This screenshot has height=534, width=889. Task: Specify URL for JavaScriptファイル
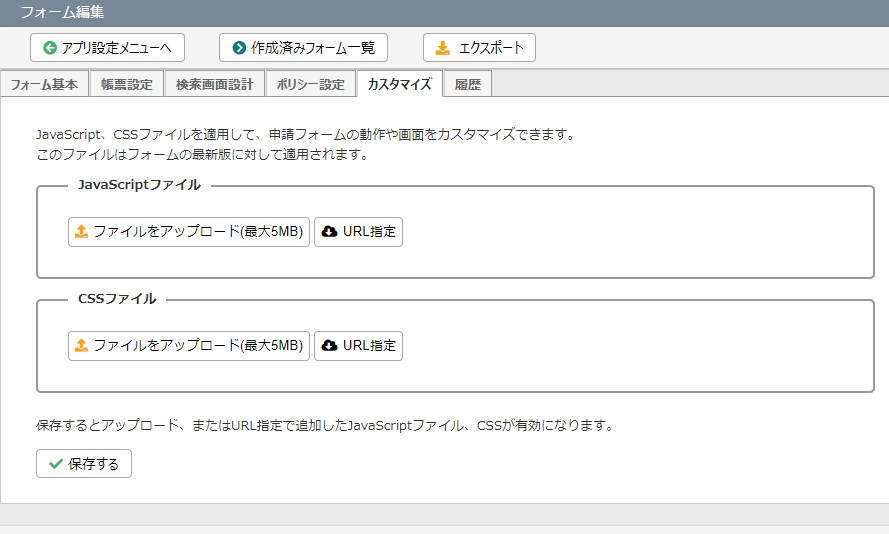[x=358, y=232]
